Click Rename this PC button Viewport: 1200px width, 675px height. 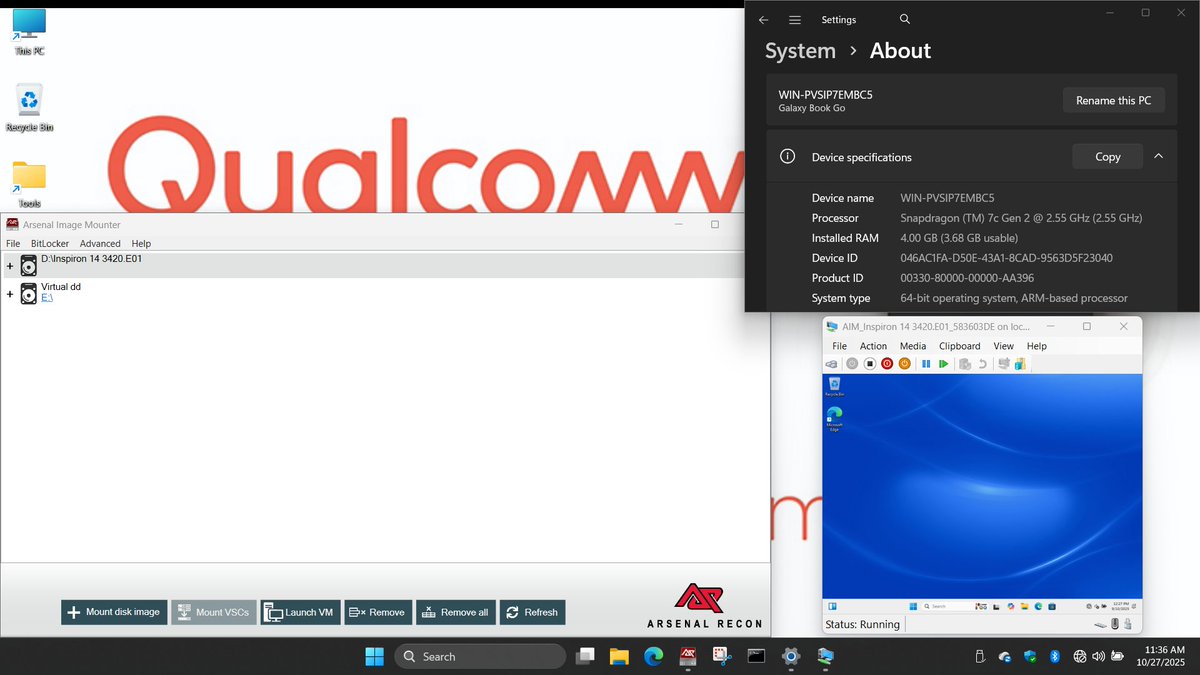(x=1113, y=100)
